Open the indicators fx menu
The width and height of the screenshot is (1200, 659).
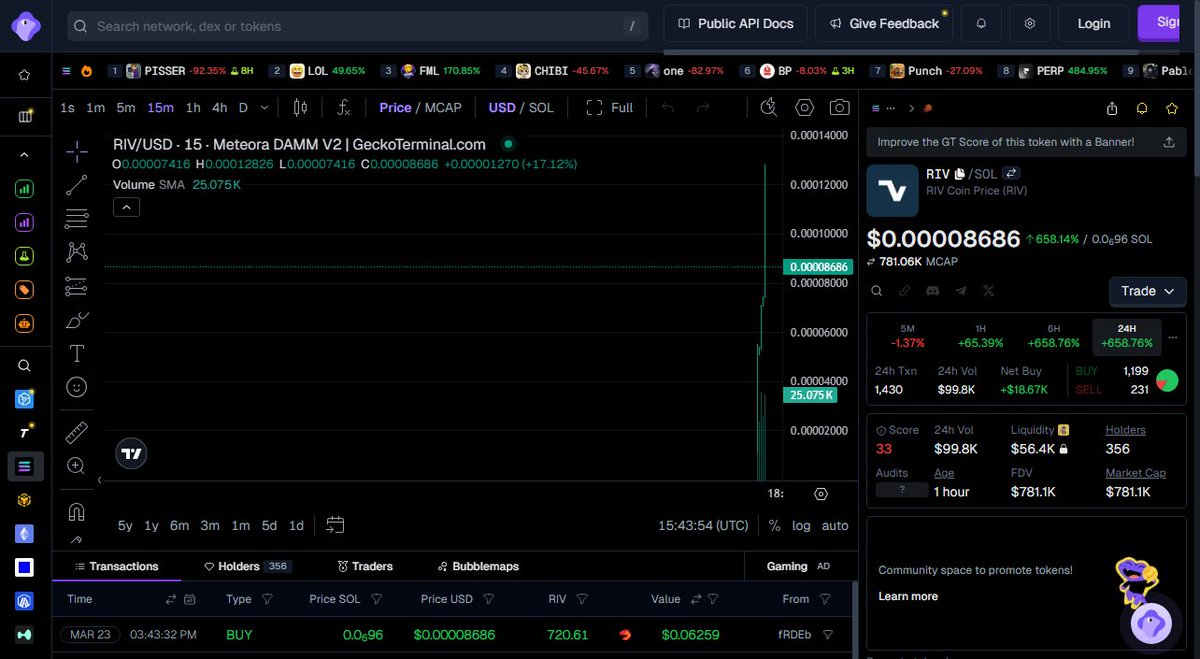coord(343,107)
